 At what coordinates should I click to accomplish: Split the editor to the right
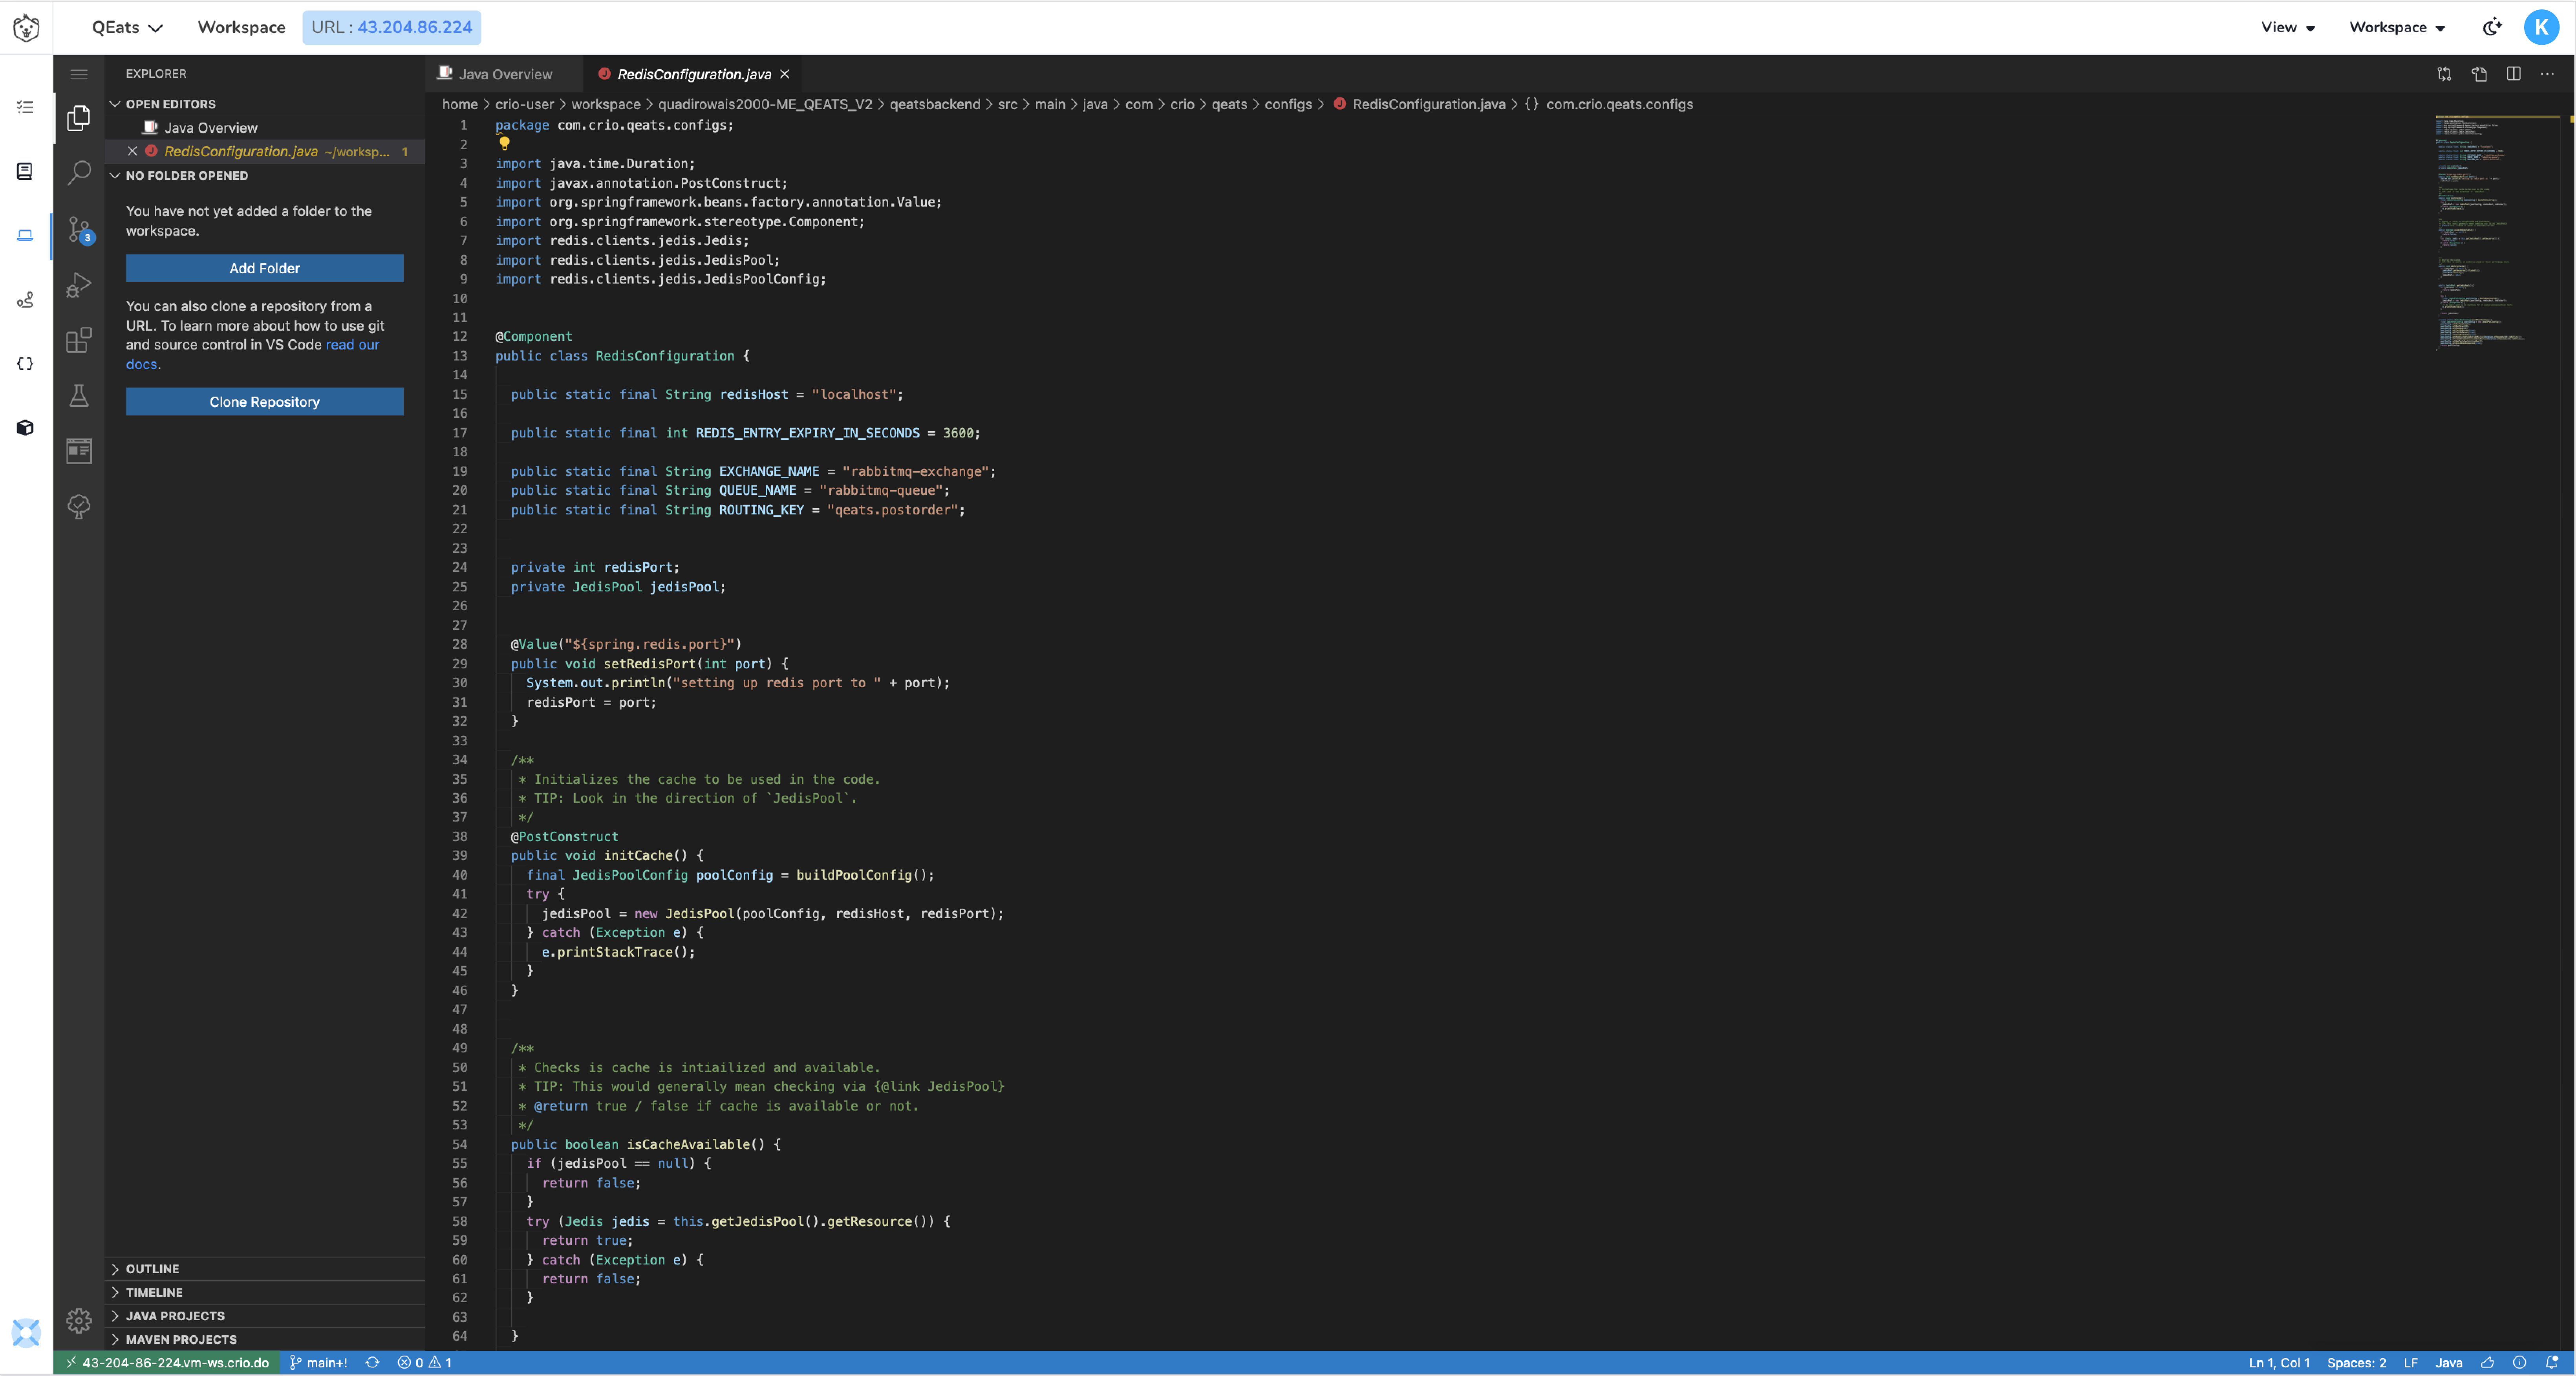click(2513, 74)
